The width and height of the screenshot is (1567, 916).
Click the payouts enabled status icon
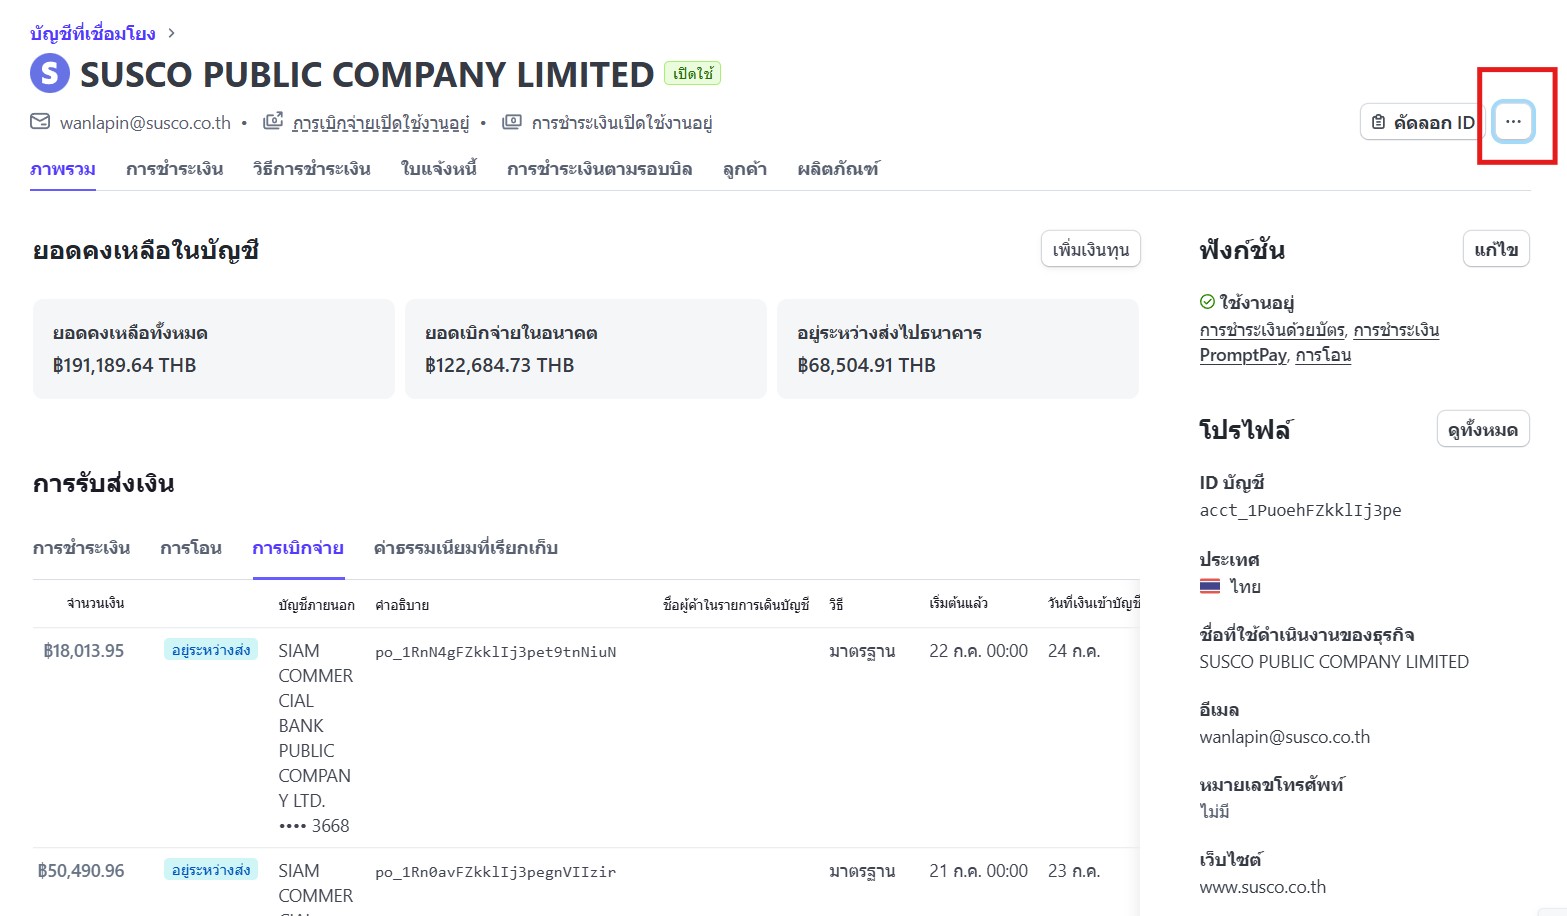point(273,122)
